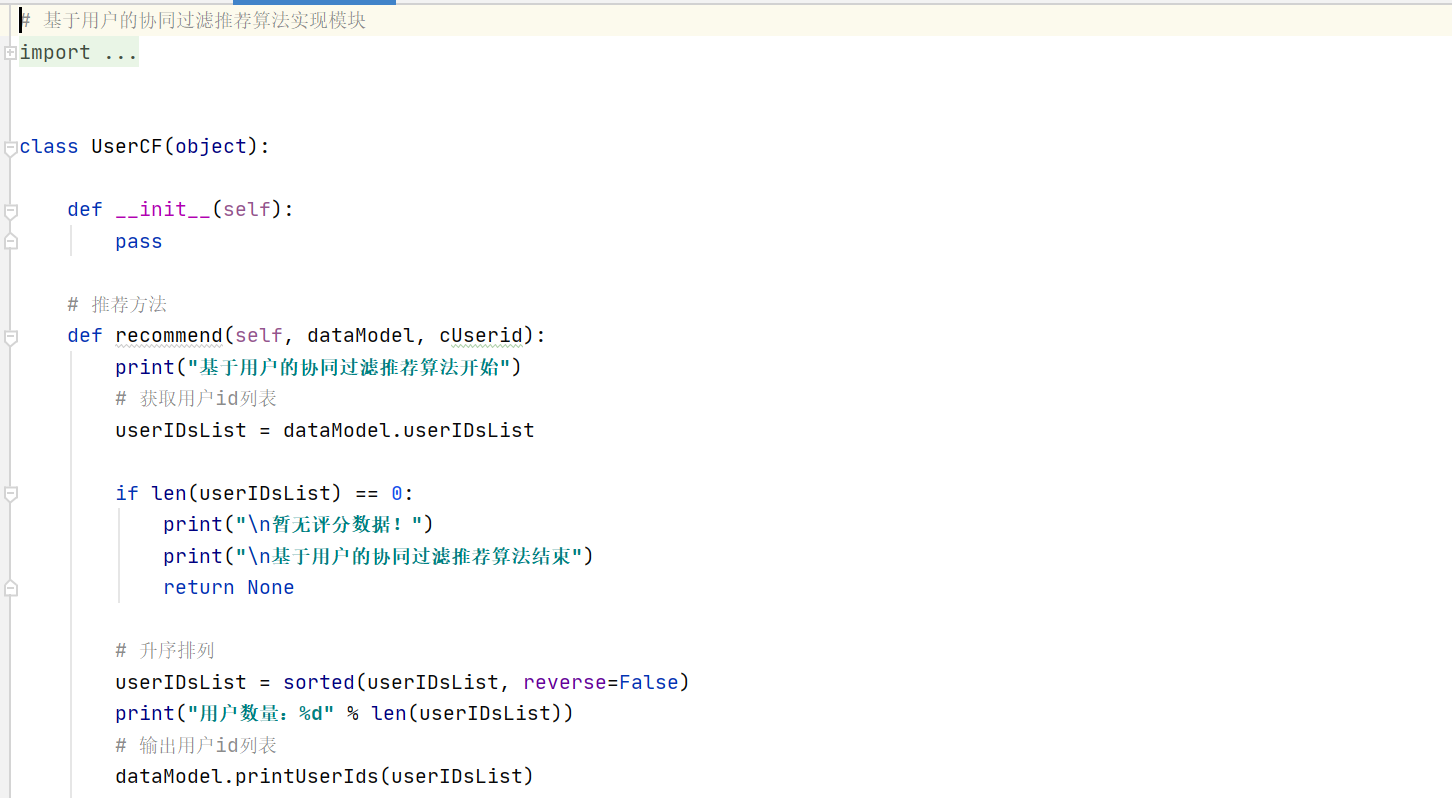Screen dimensions: 1452x798
Task: Click the sorted(userIDsList, reverse=False) line
Action: [x=403, y=682]
